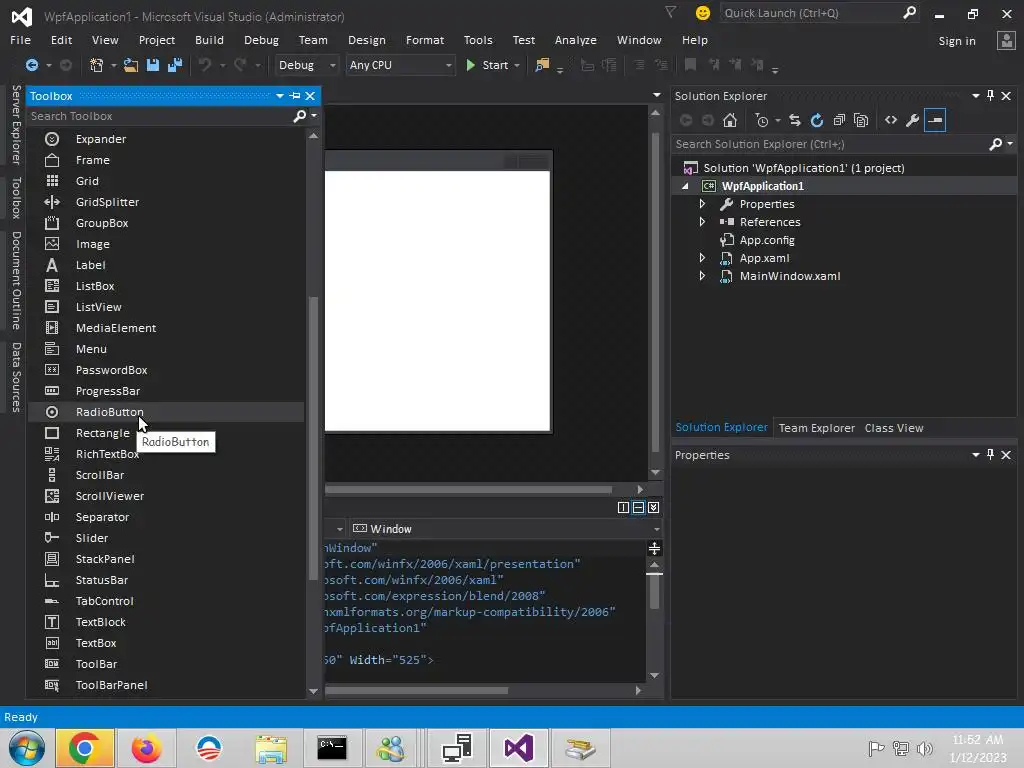Select App.config in Solution Explorer
Screen dimensions: 1024x768
coord(767,240)
